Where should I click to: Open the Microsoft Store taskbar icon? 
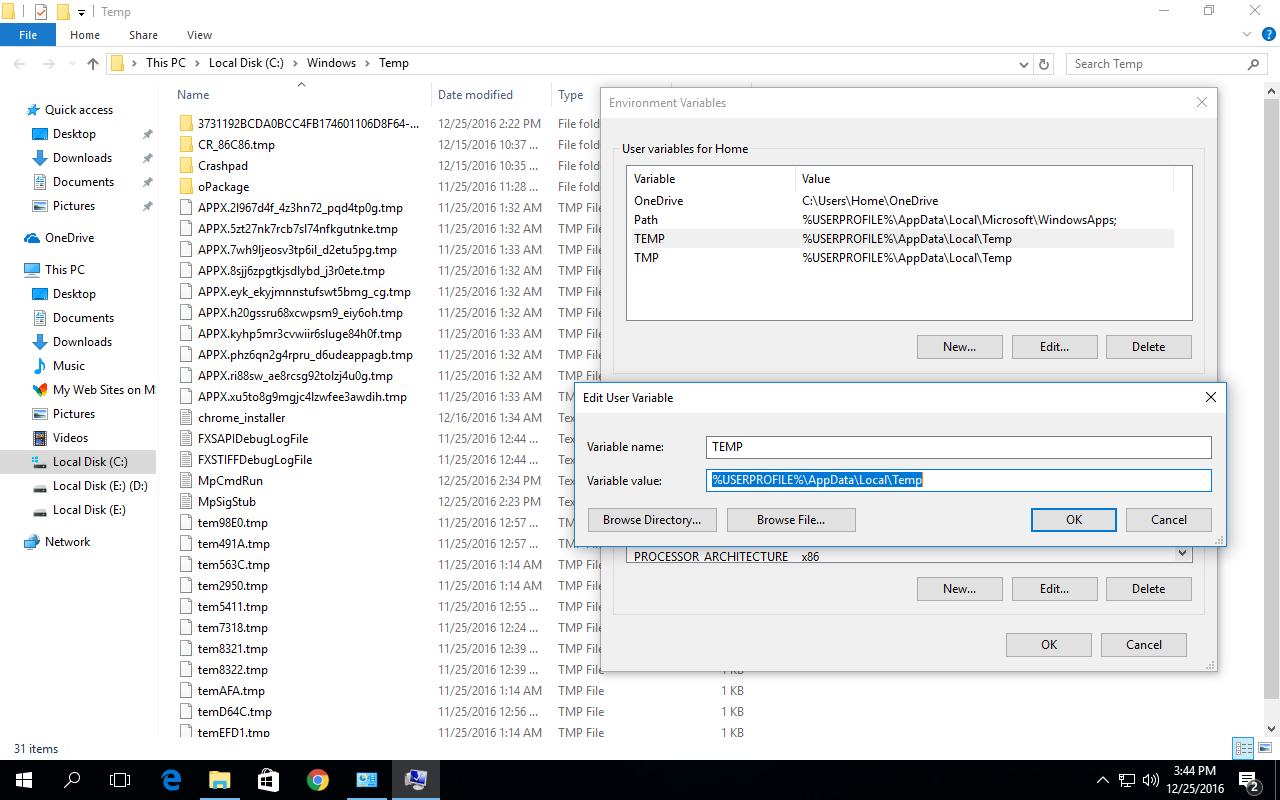267,779
